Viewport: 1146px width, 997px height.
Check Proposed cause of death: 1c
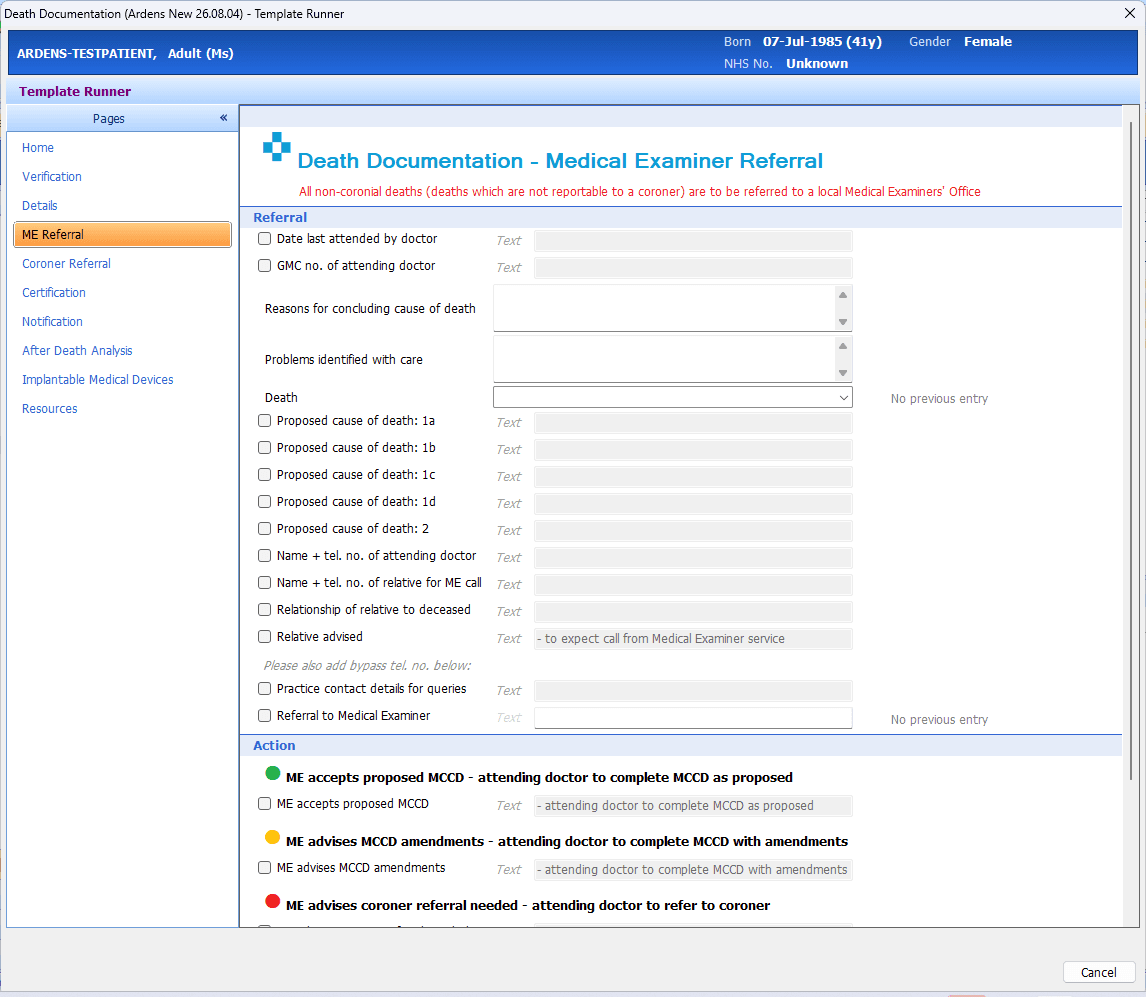coord(265,475)
